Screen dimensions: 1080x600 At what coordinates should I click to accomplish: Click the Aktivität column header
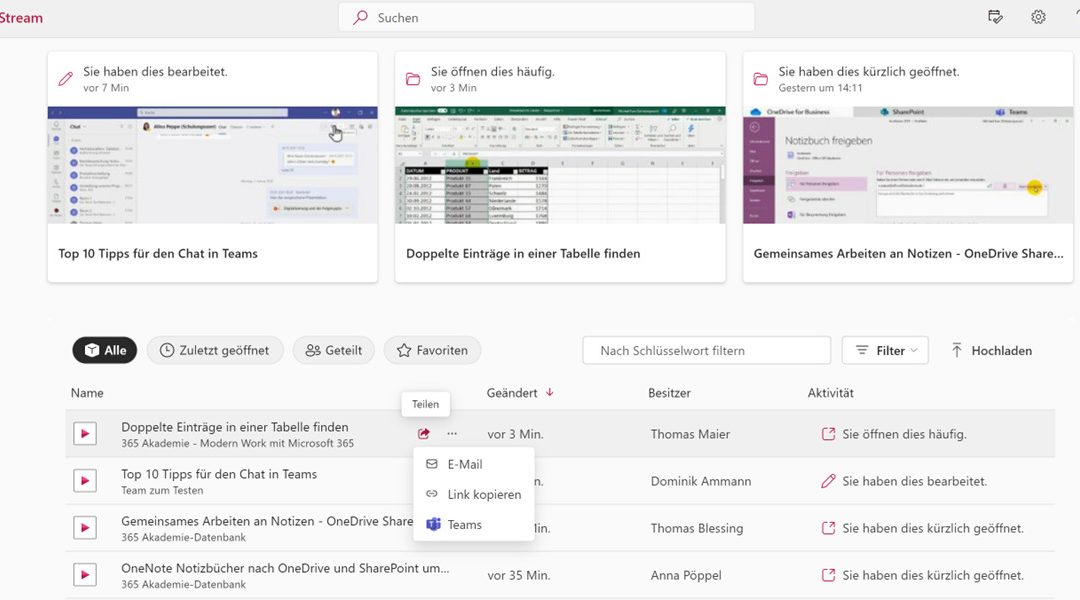point(830,393)
